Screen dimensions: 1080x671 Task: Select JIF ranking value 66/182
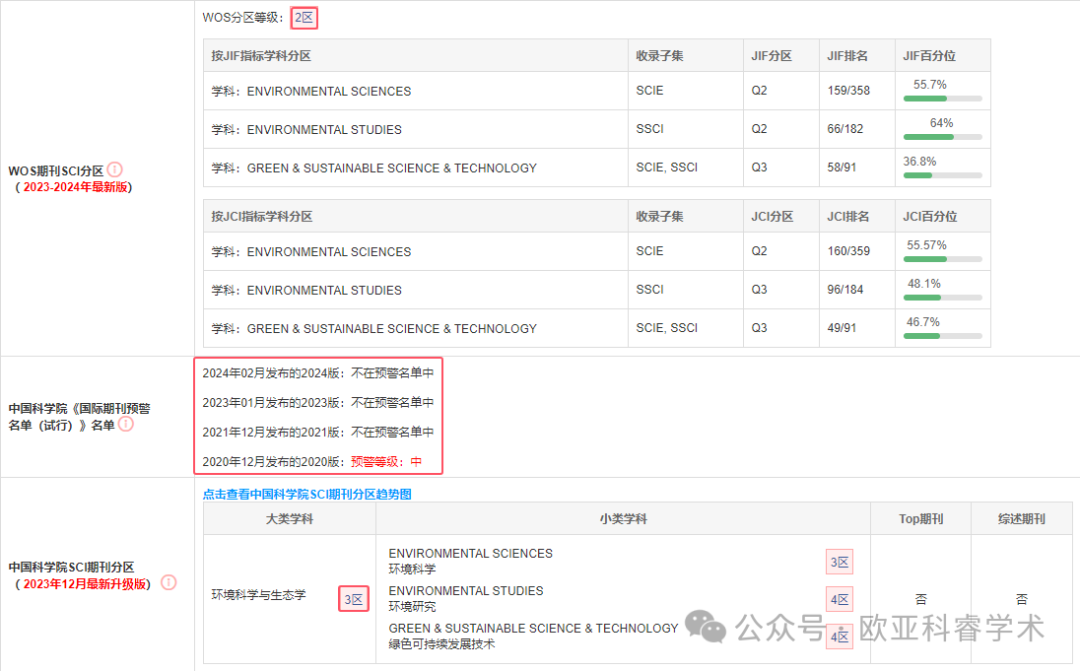coord(845,129)
